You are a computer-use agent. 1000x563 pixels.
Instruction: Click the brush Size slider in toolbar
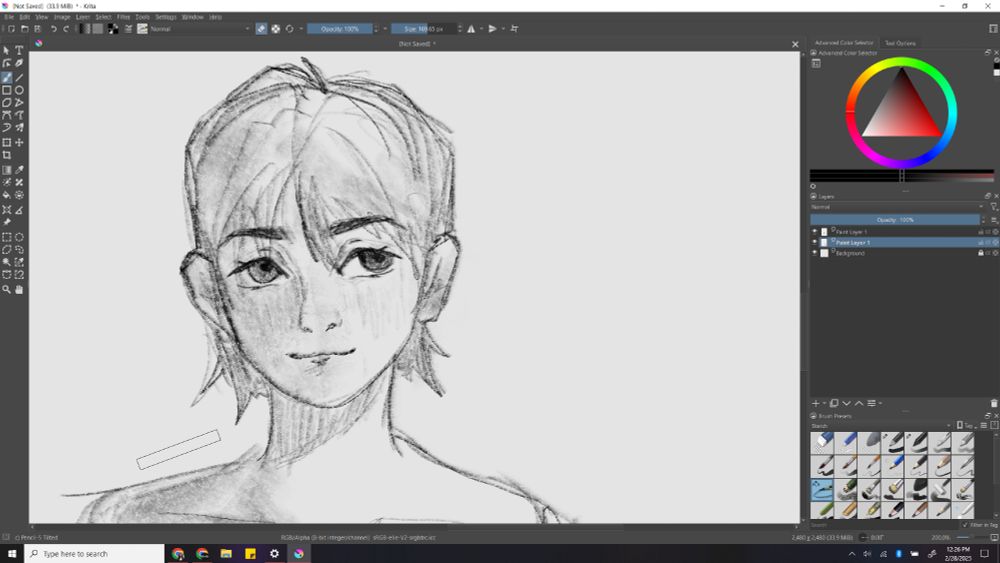[423, 29]
